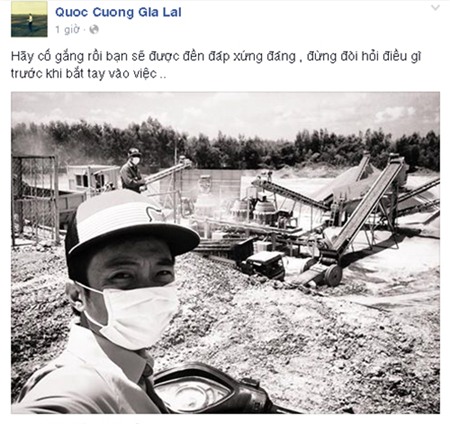450x424 pixels.
Task: Click the background worker wearing a mask
Action: (x=133, y=171)
